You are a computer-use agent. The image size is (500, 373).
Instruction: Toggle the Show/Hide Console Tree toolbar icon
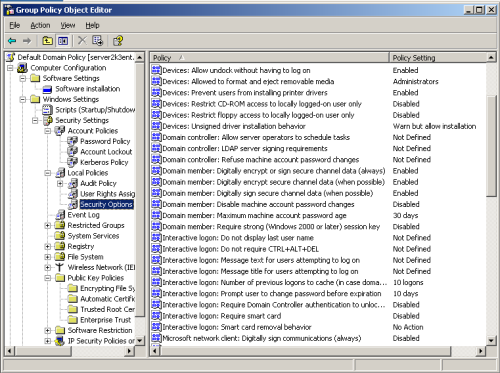coord(63,41)
